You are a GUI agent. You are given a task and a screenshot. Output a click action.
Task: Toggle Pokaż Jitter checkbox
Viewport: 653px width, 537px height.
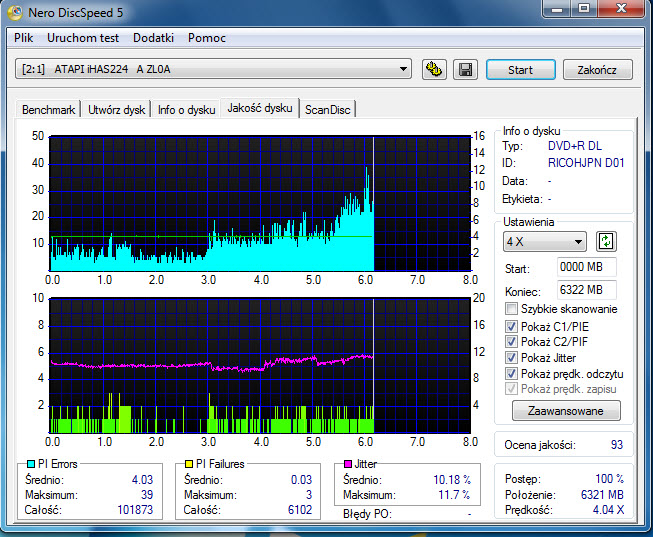(x=511, y=357)
